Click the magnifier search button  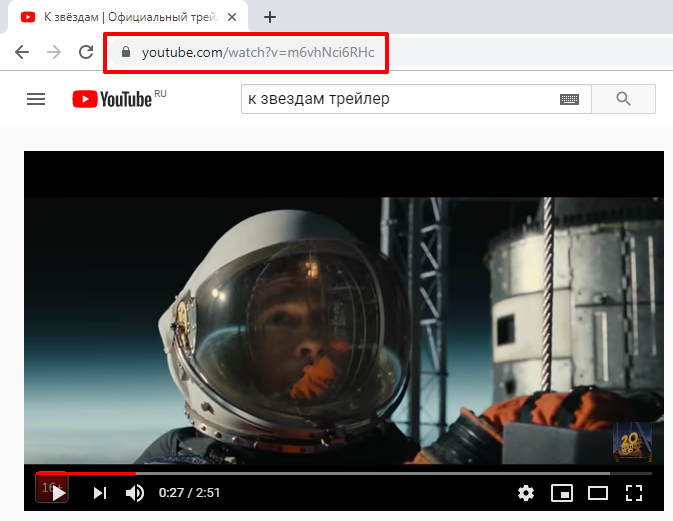[x=624, y=99]
